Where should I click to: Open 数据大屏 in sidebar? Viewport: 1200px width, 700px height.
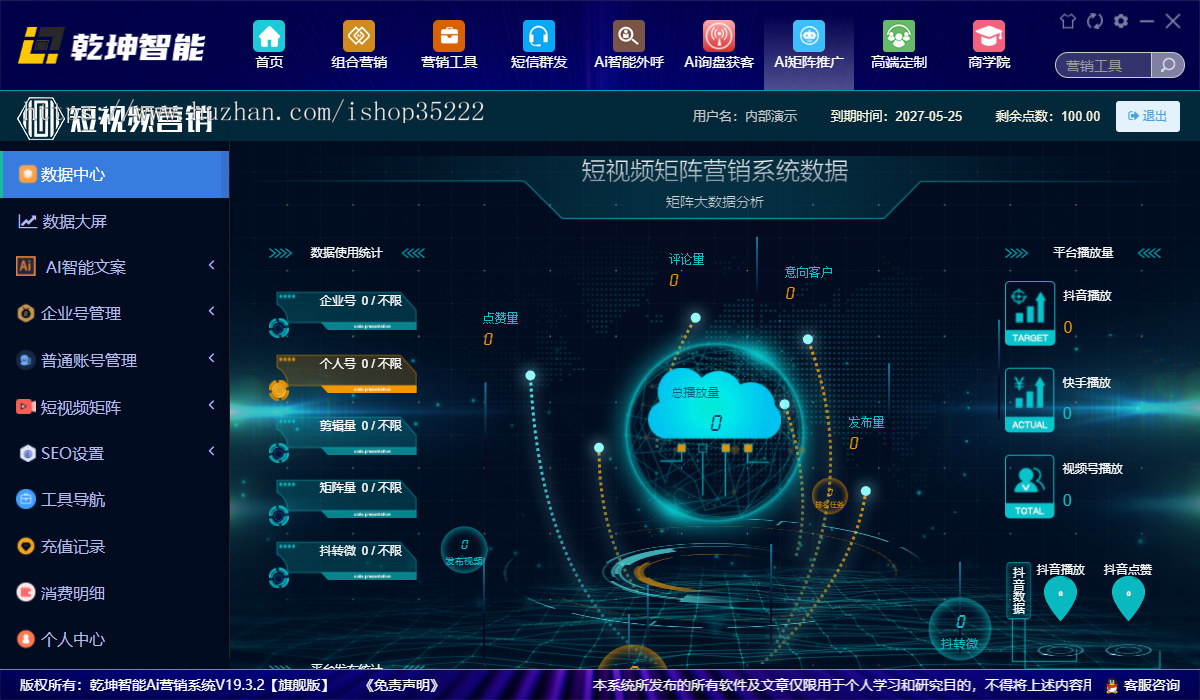point(114,221)
